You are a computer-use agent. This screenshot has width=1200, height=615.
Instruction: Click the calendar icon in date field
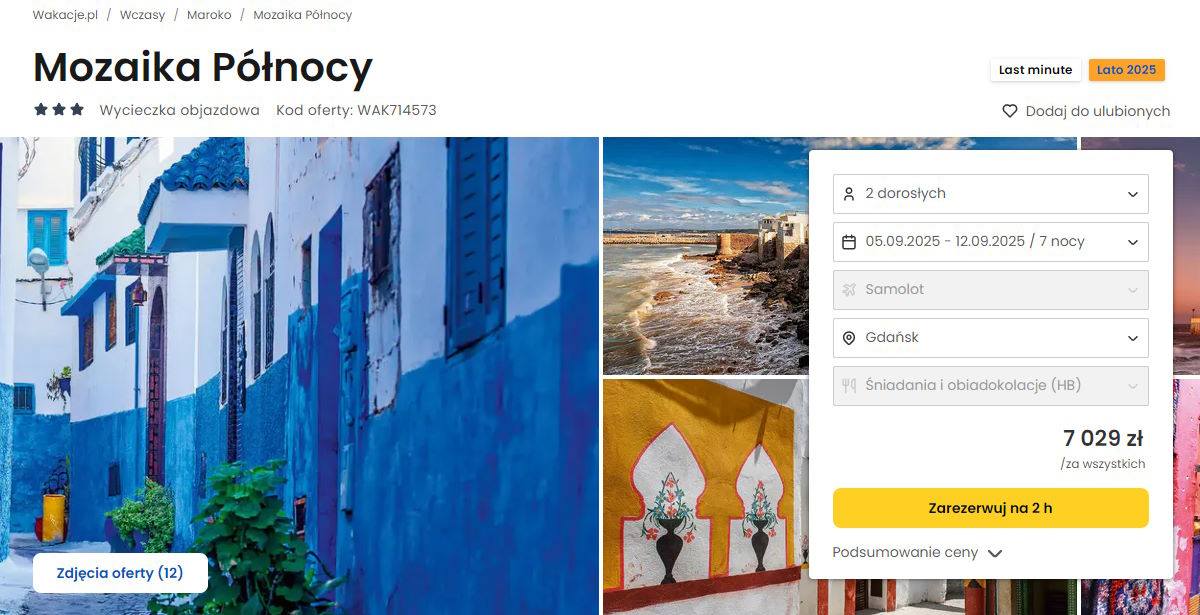pyautogui.click(x=849, y=242)
